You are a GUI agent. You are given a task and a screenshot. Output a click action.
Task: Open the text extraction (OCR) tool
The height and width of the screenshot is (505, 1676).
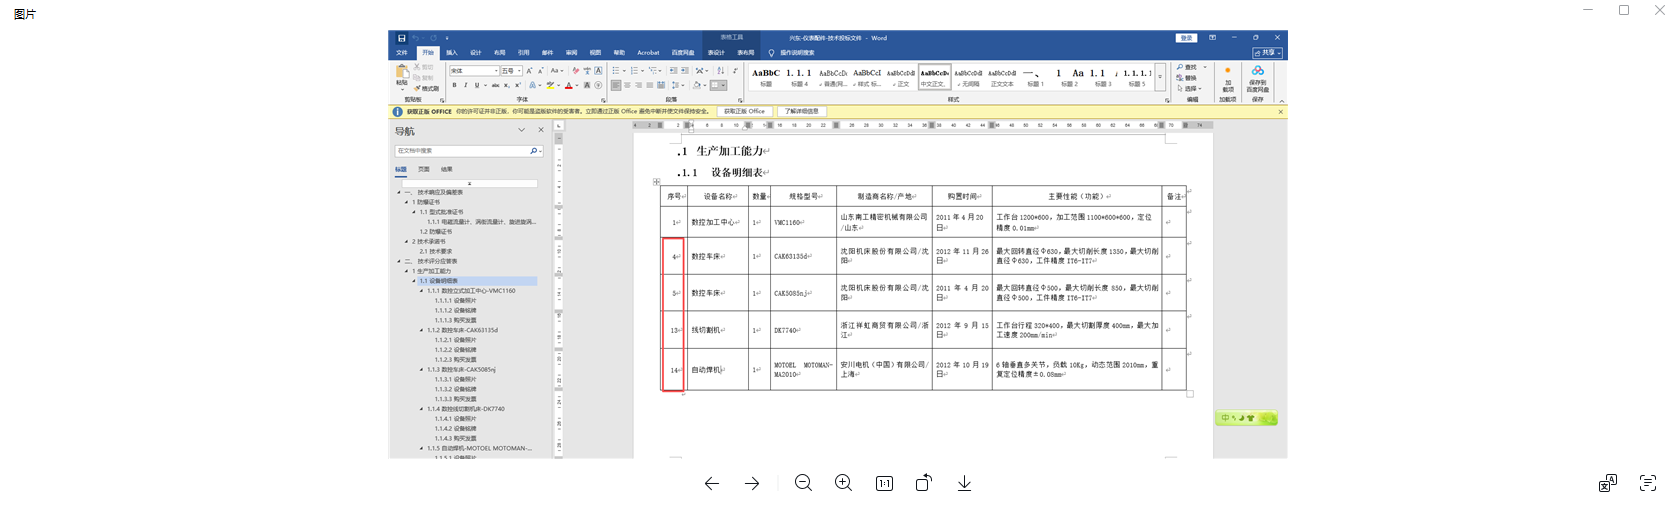coord(1648,483)
